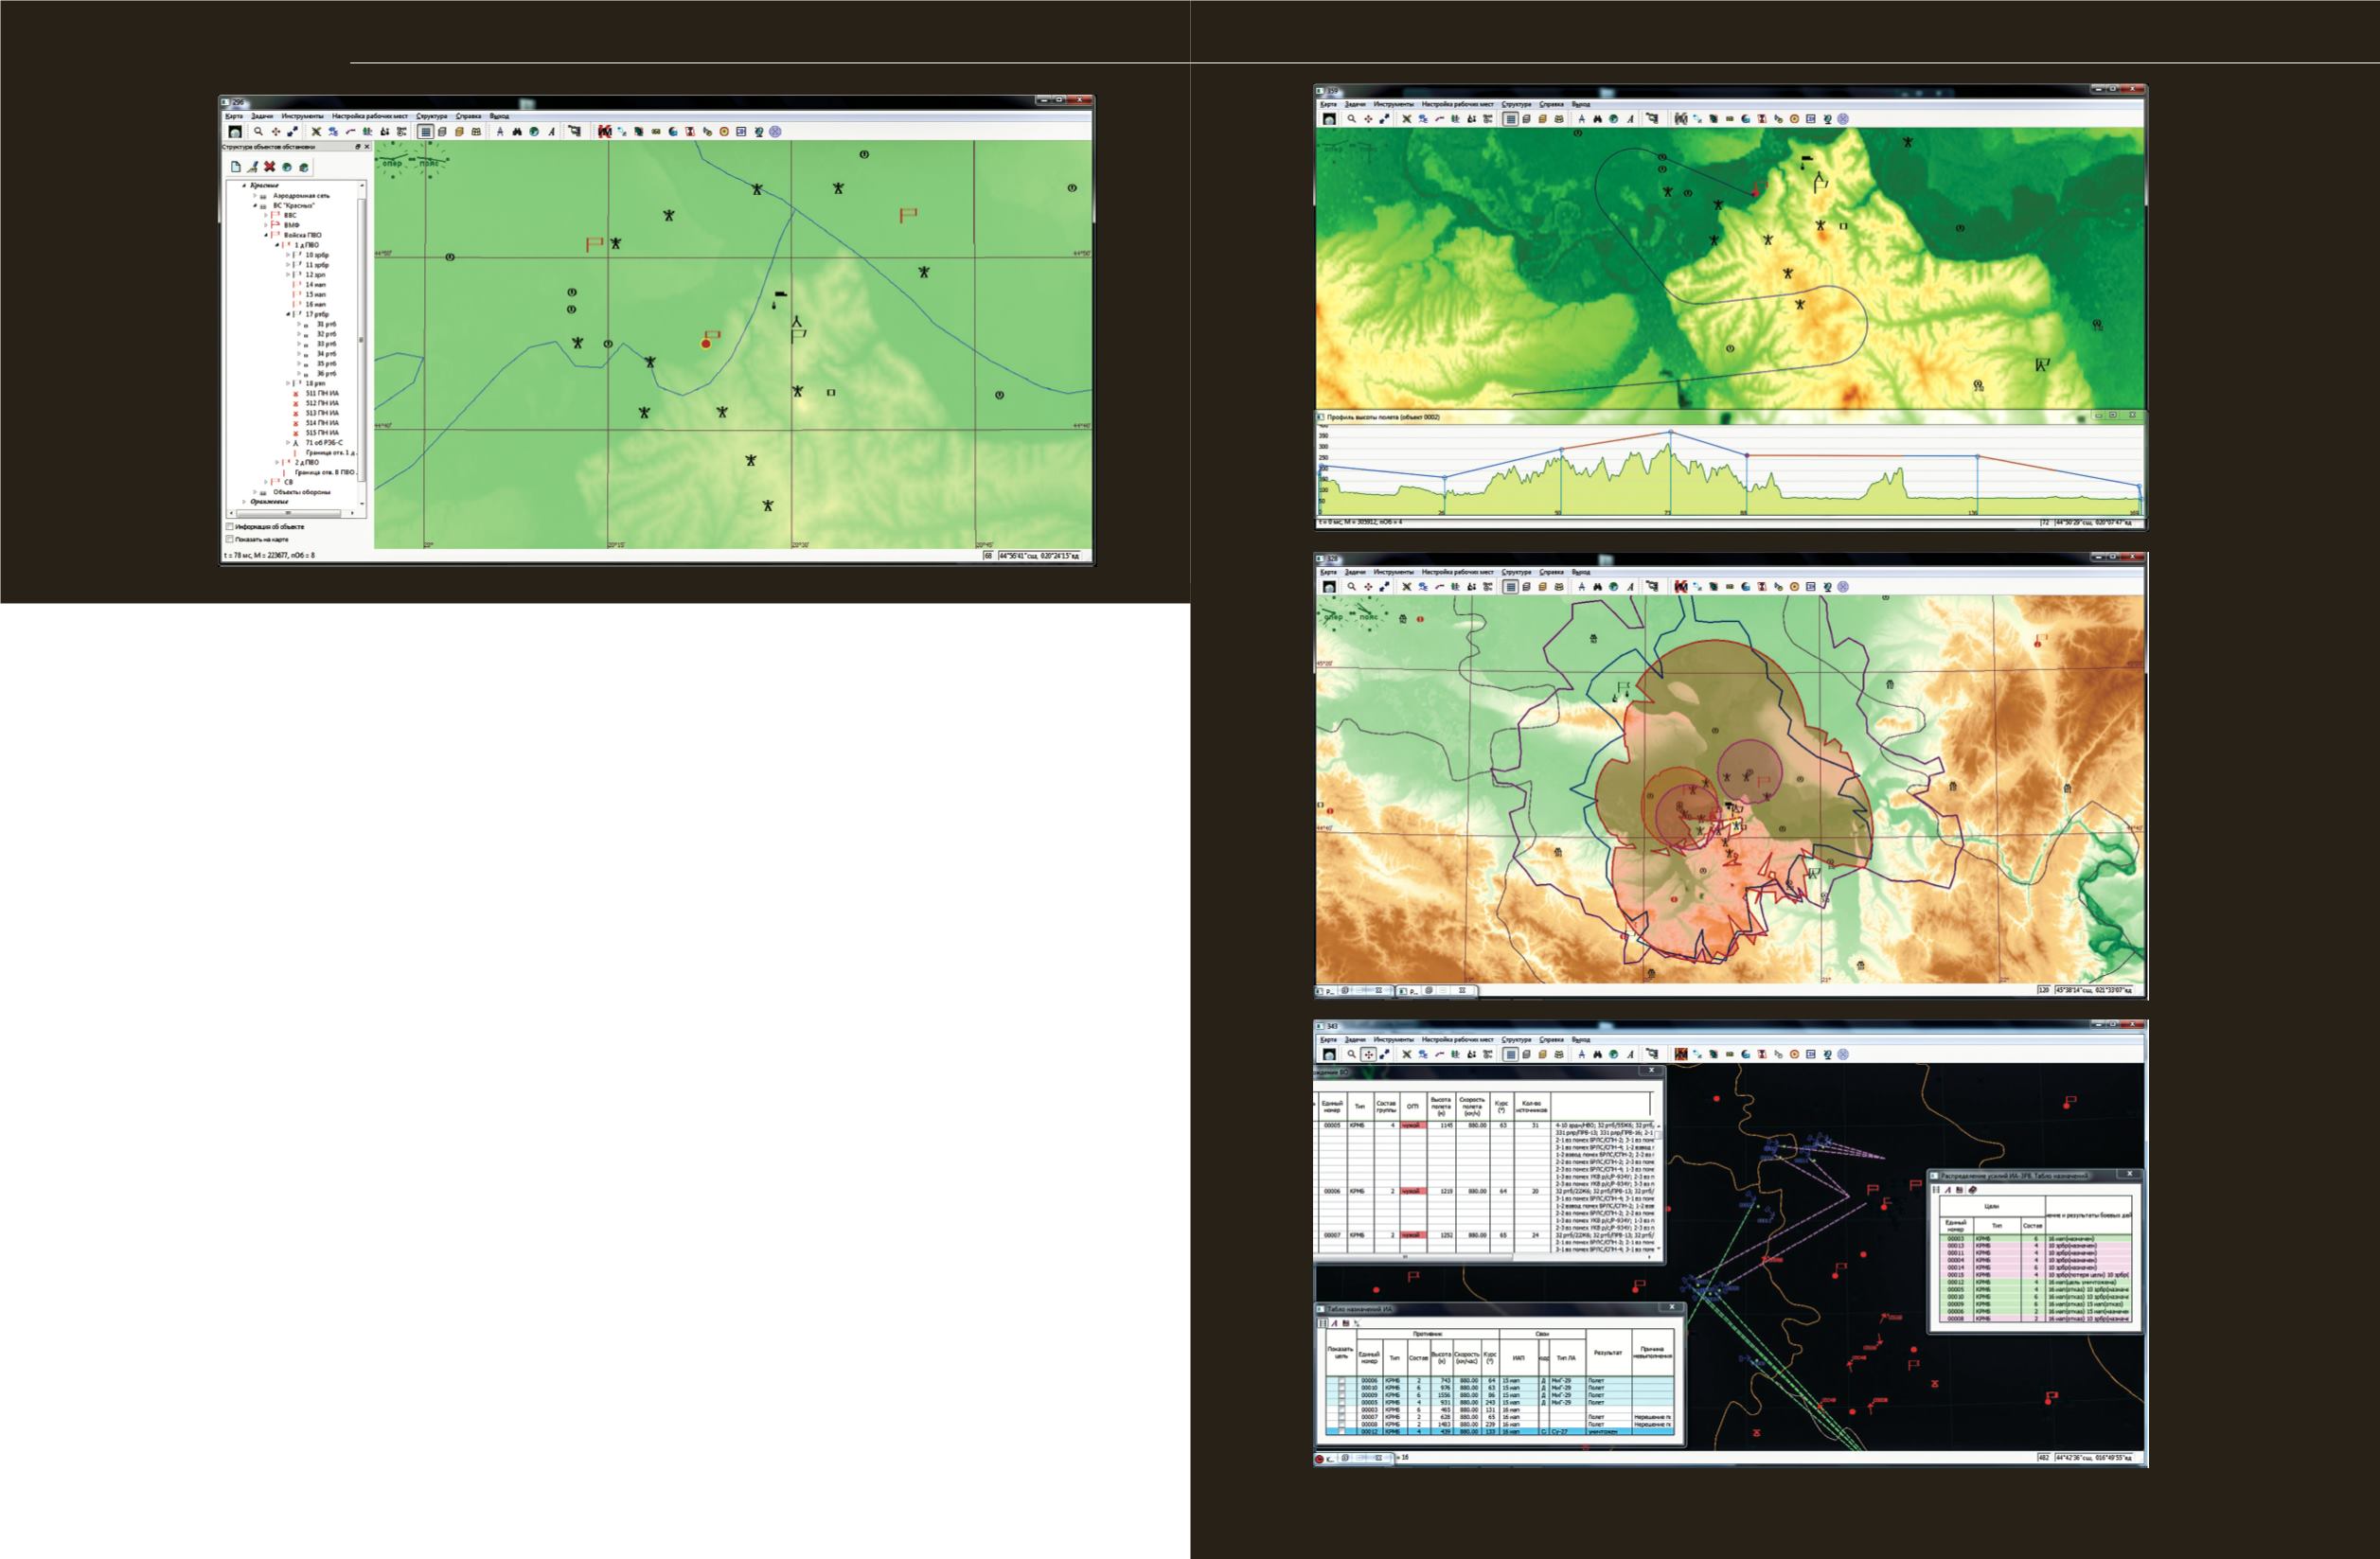Viewport: 2380px width, 1559px height.
Task: Click horizontal scrollbar of structure tree
Action: 290,513
